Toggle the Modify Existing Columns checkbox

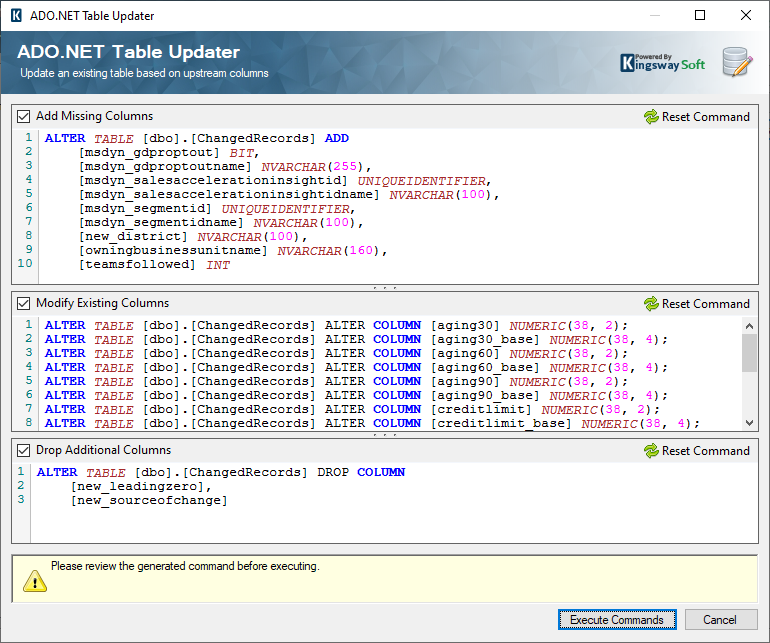click(23, 304)
